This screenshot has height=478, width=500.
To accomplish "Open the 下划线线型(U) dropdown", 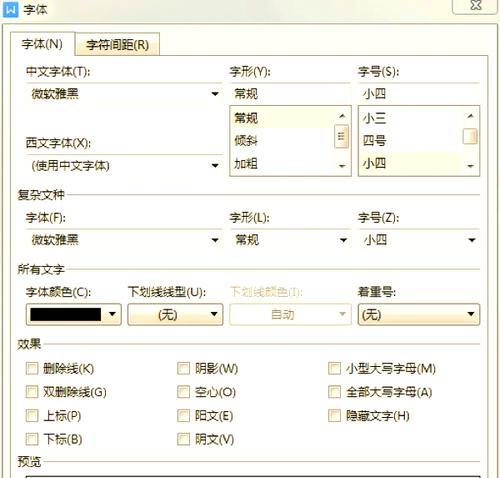I will 175,314.
